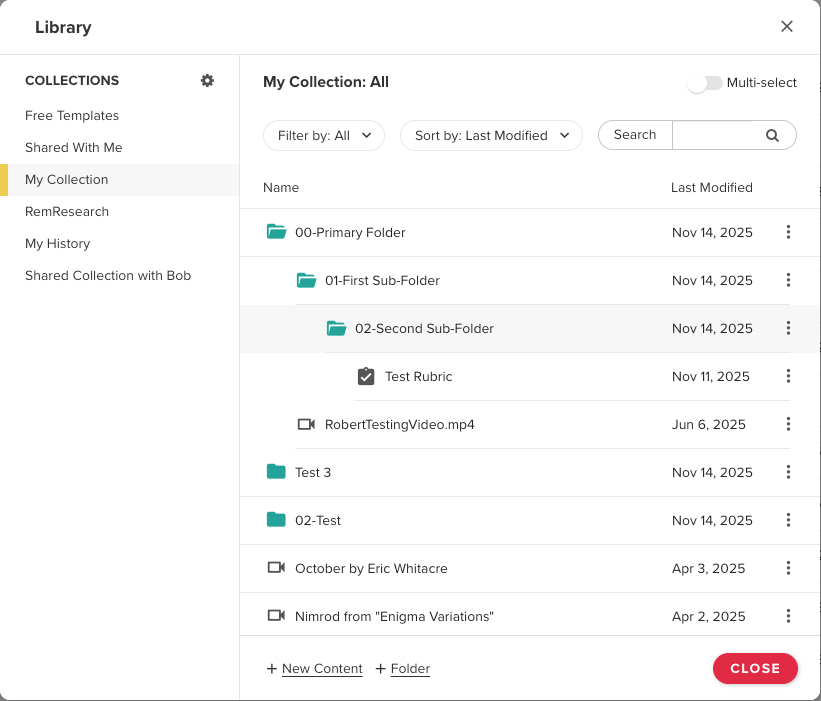
Task: Click the Test 3 folder icon
Action: (x=276, y=472)
